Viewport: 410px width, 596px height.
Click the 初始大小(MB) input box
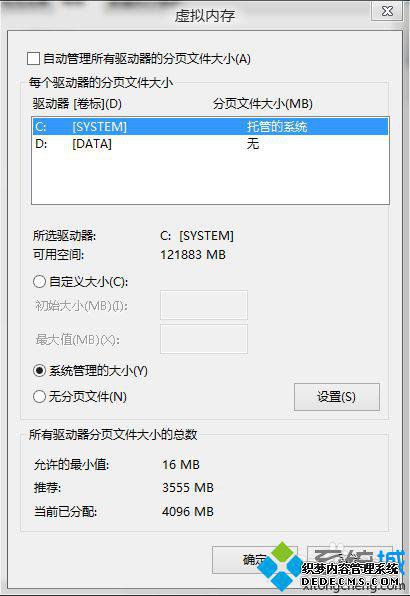[204, 305]
